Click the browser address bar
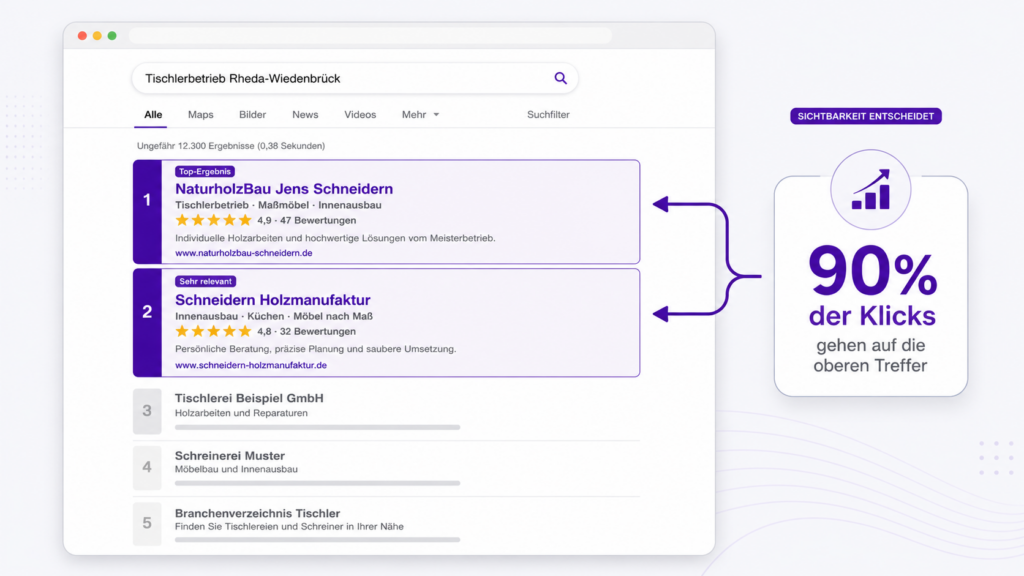The image size is (1024, 576). coord(370,35)
